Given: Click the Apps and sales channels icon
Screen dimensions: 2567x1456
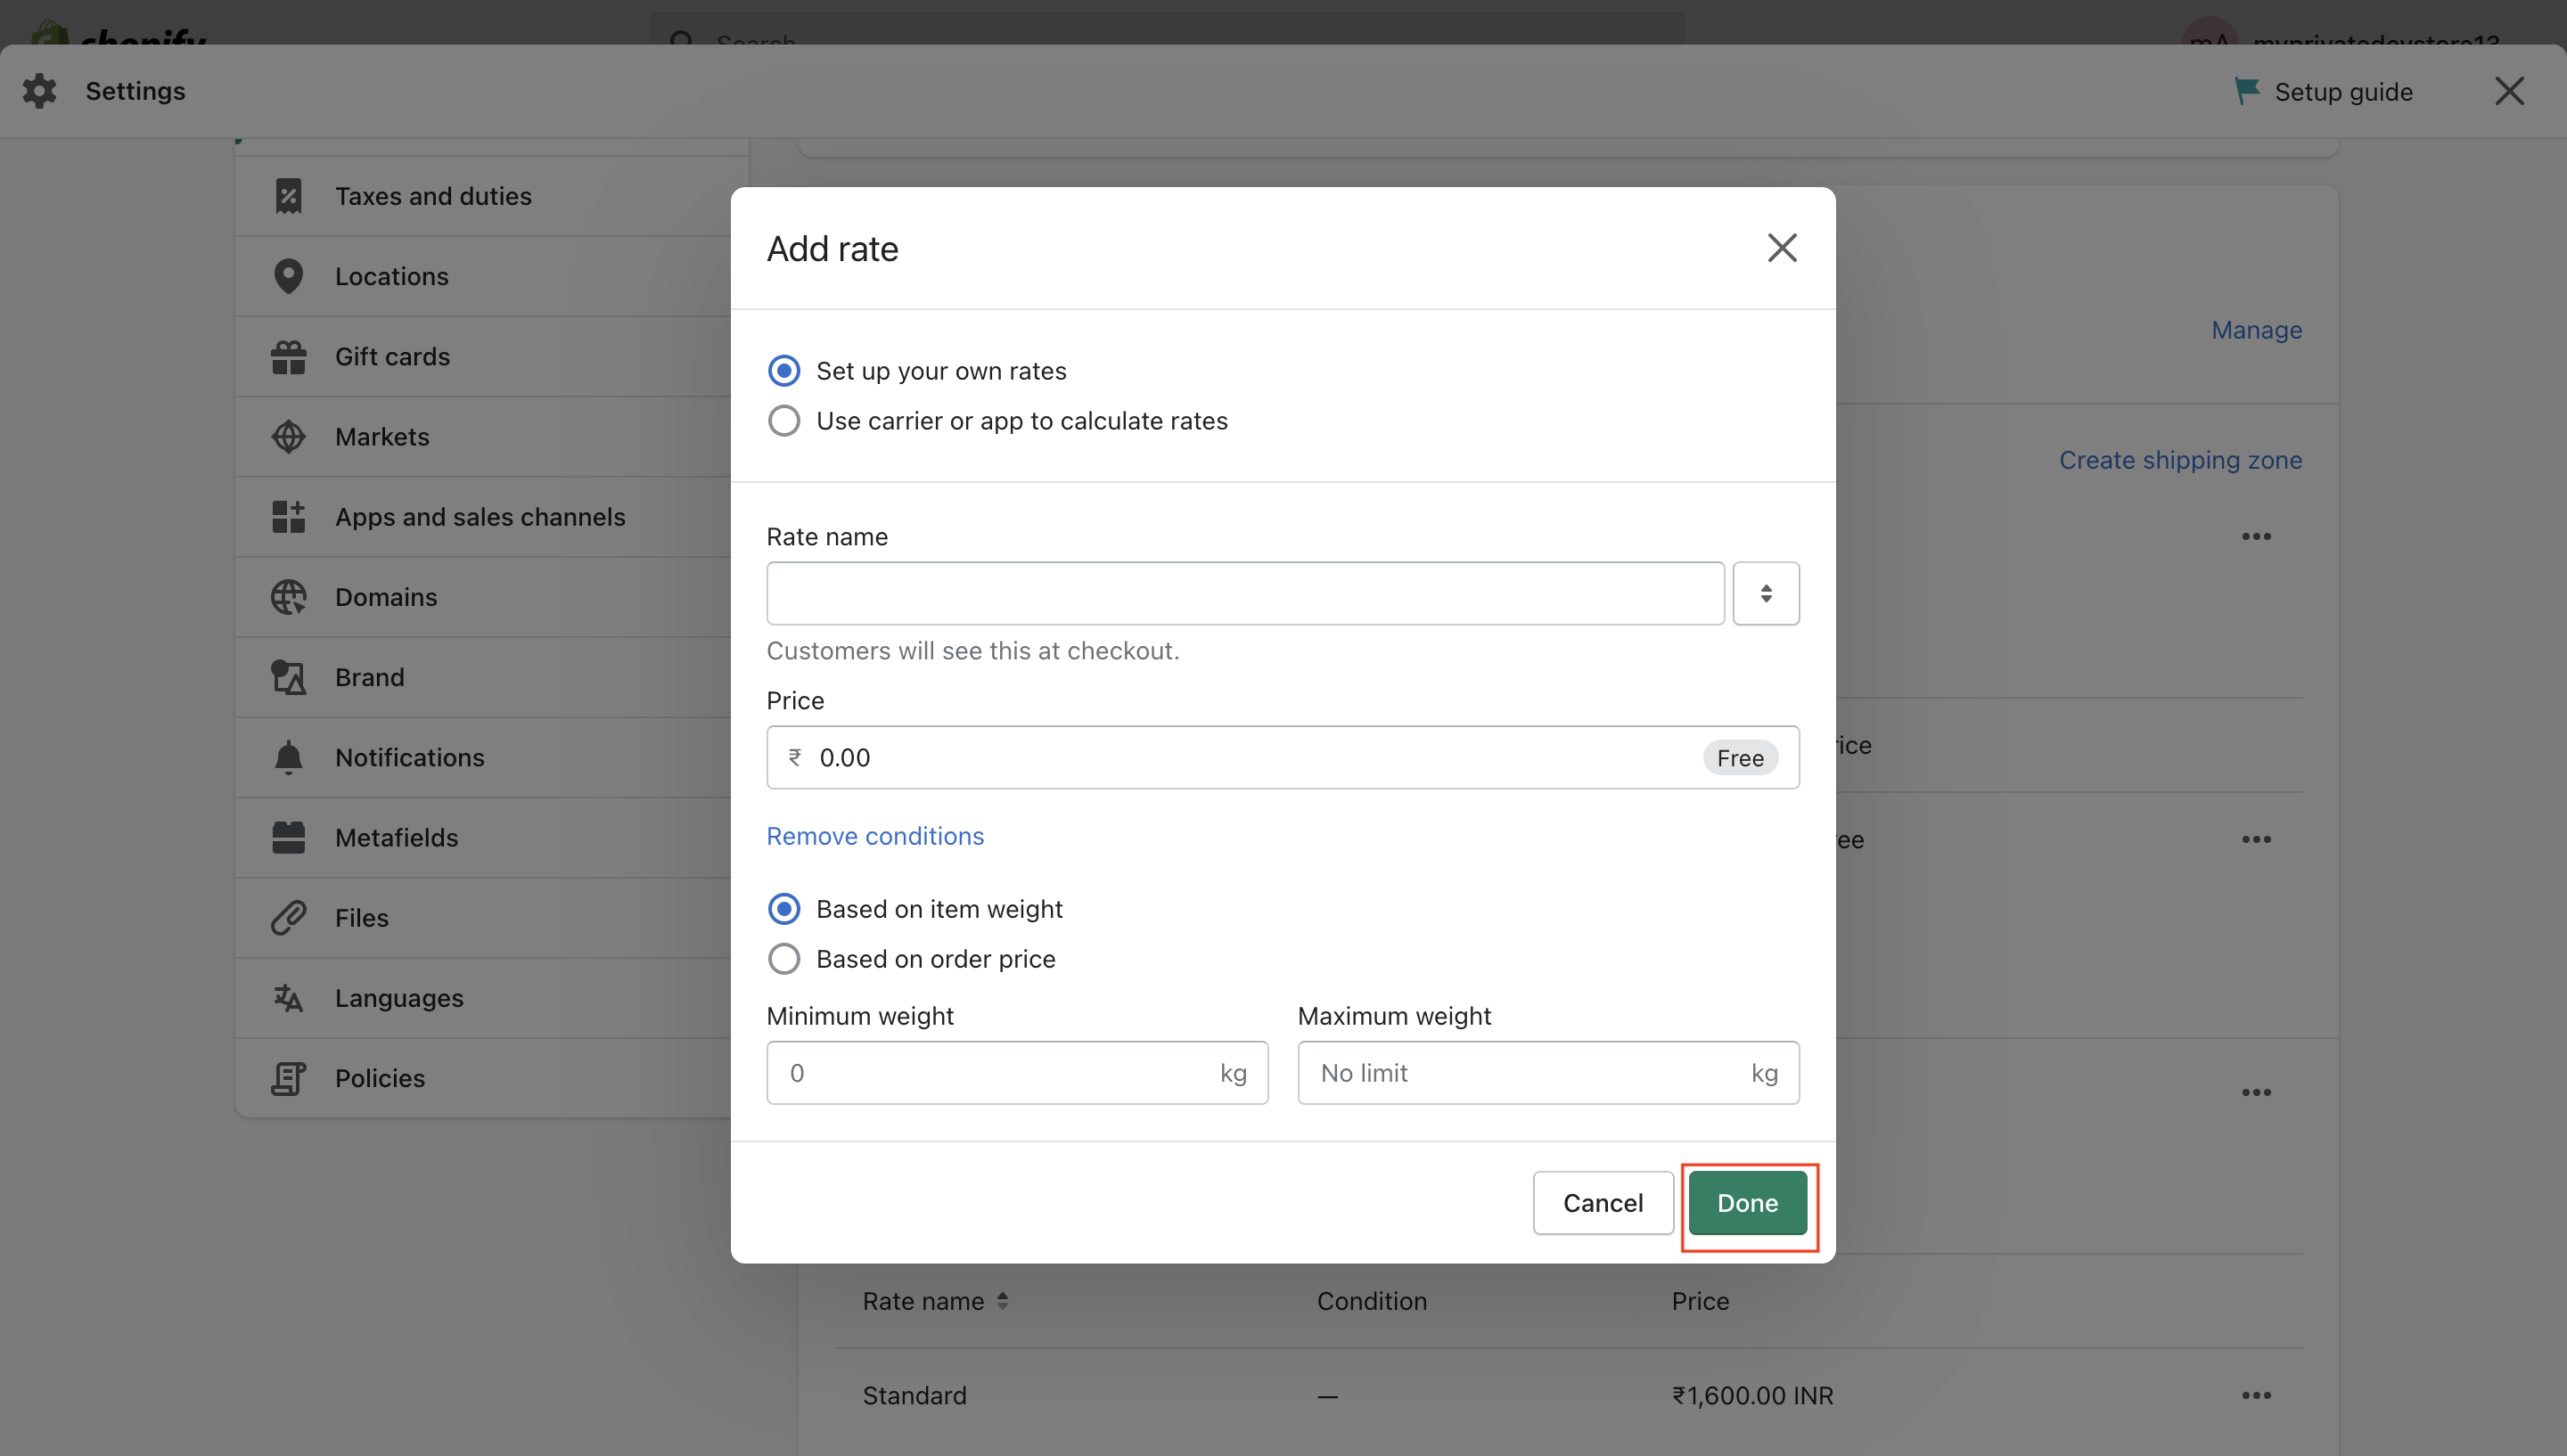Looking at the screenshot, I should coord(285,515).
